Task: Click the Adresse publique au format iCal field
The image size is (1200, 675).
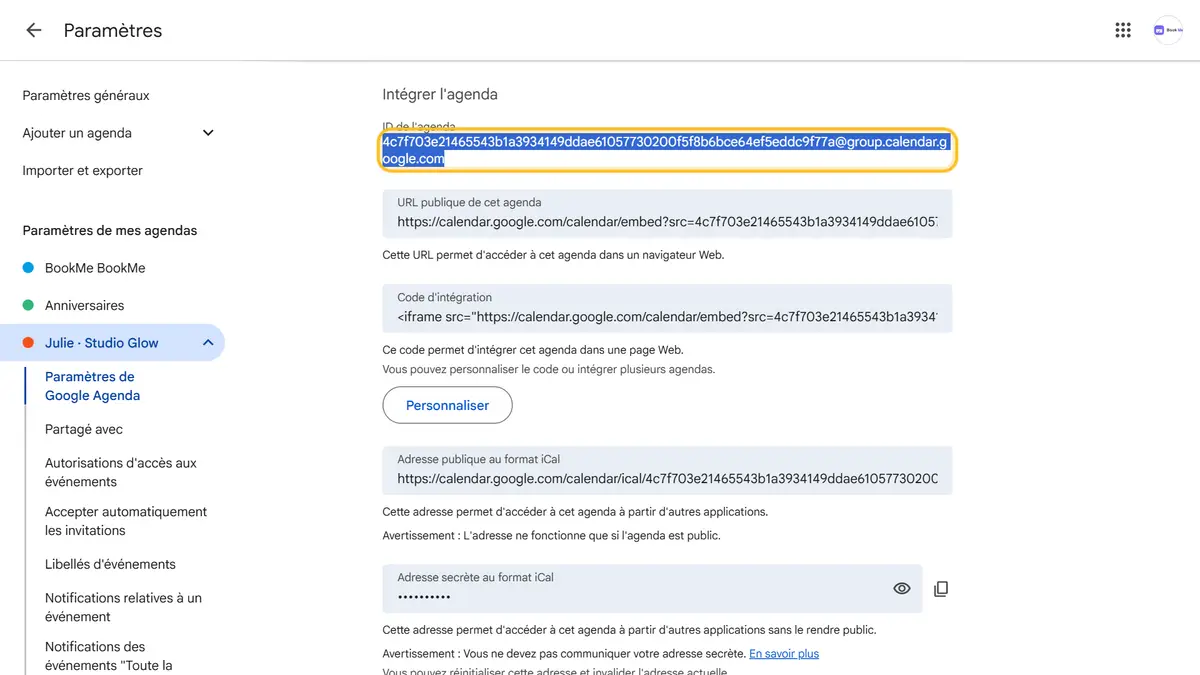Action: pos(667,470)
